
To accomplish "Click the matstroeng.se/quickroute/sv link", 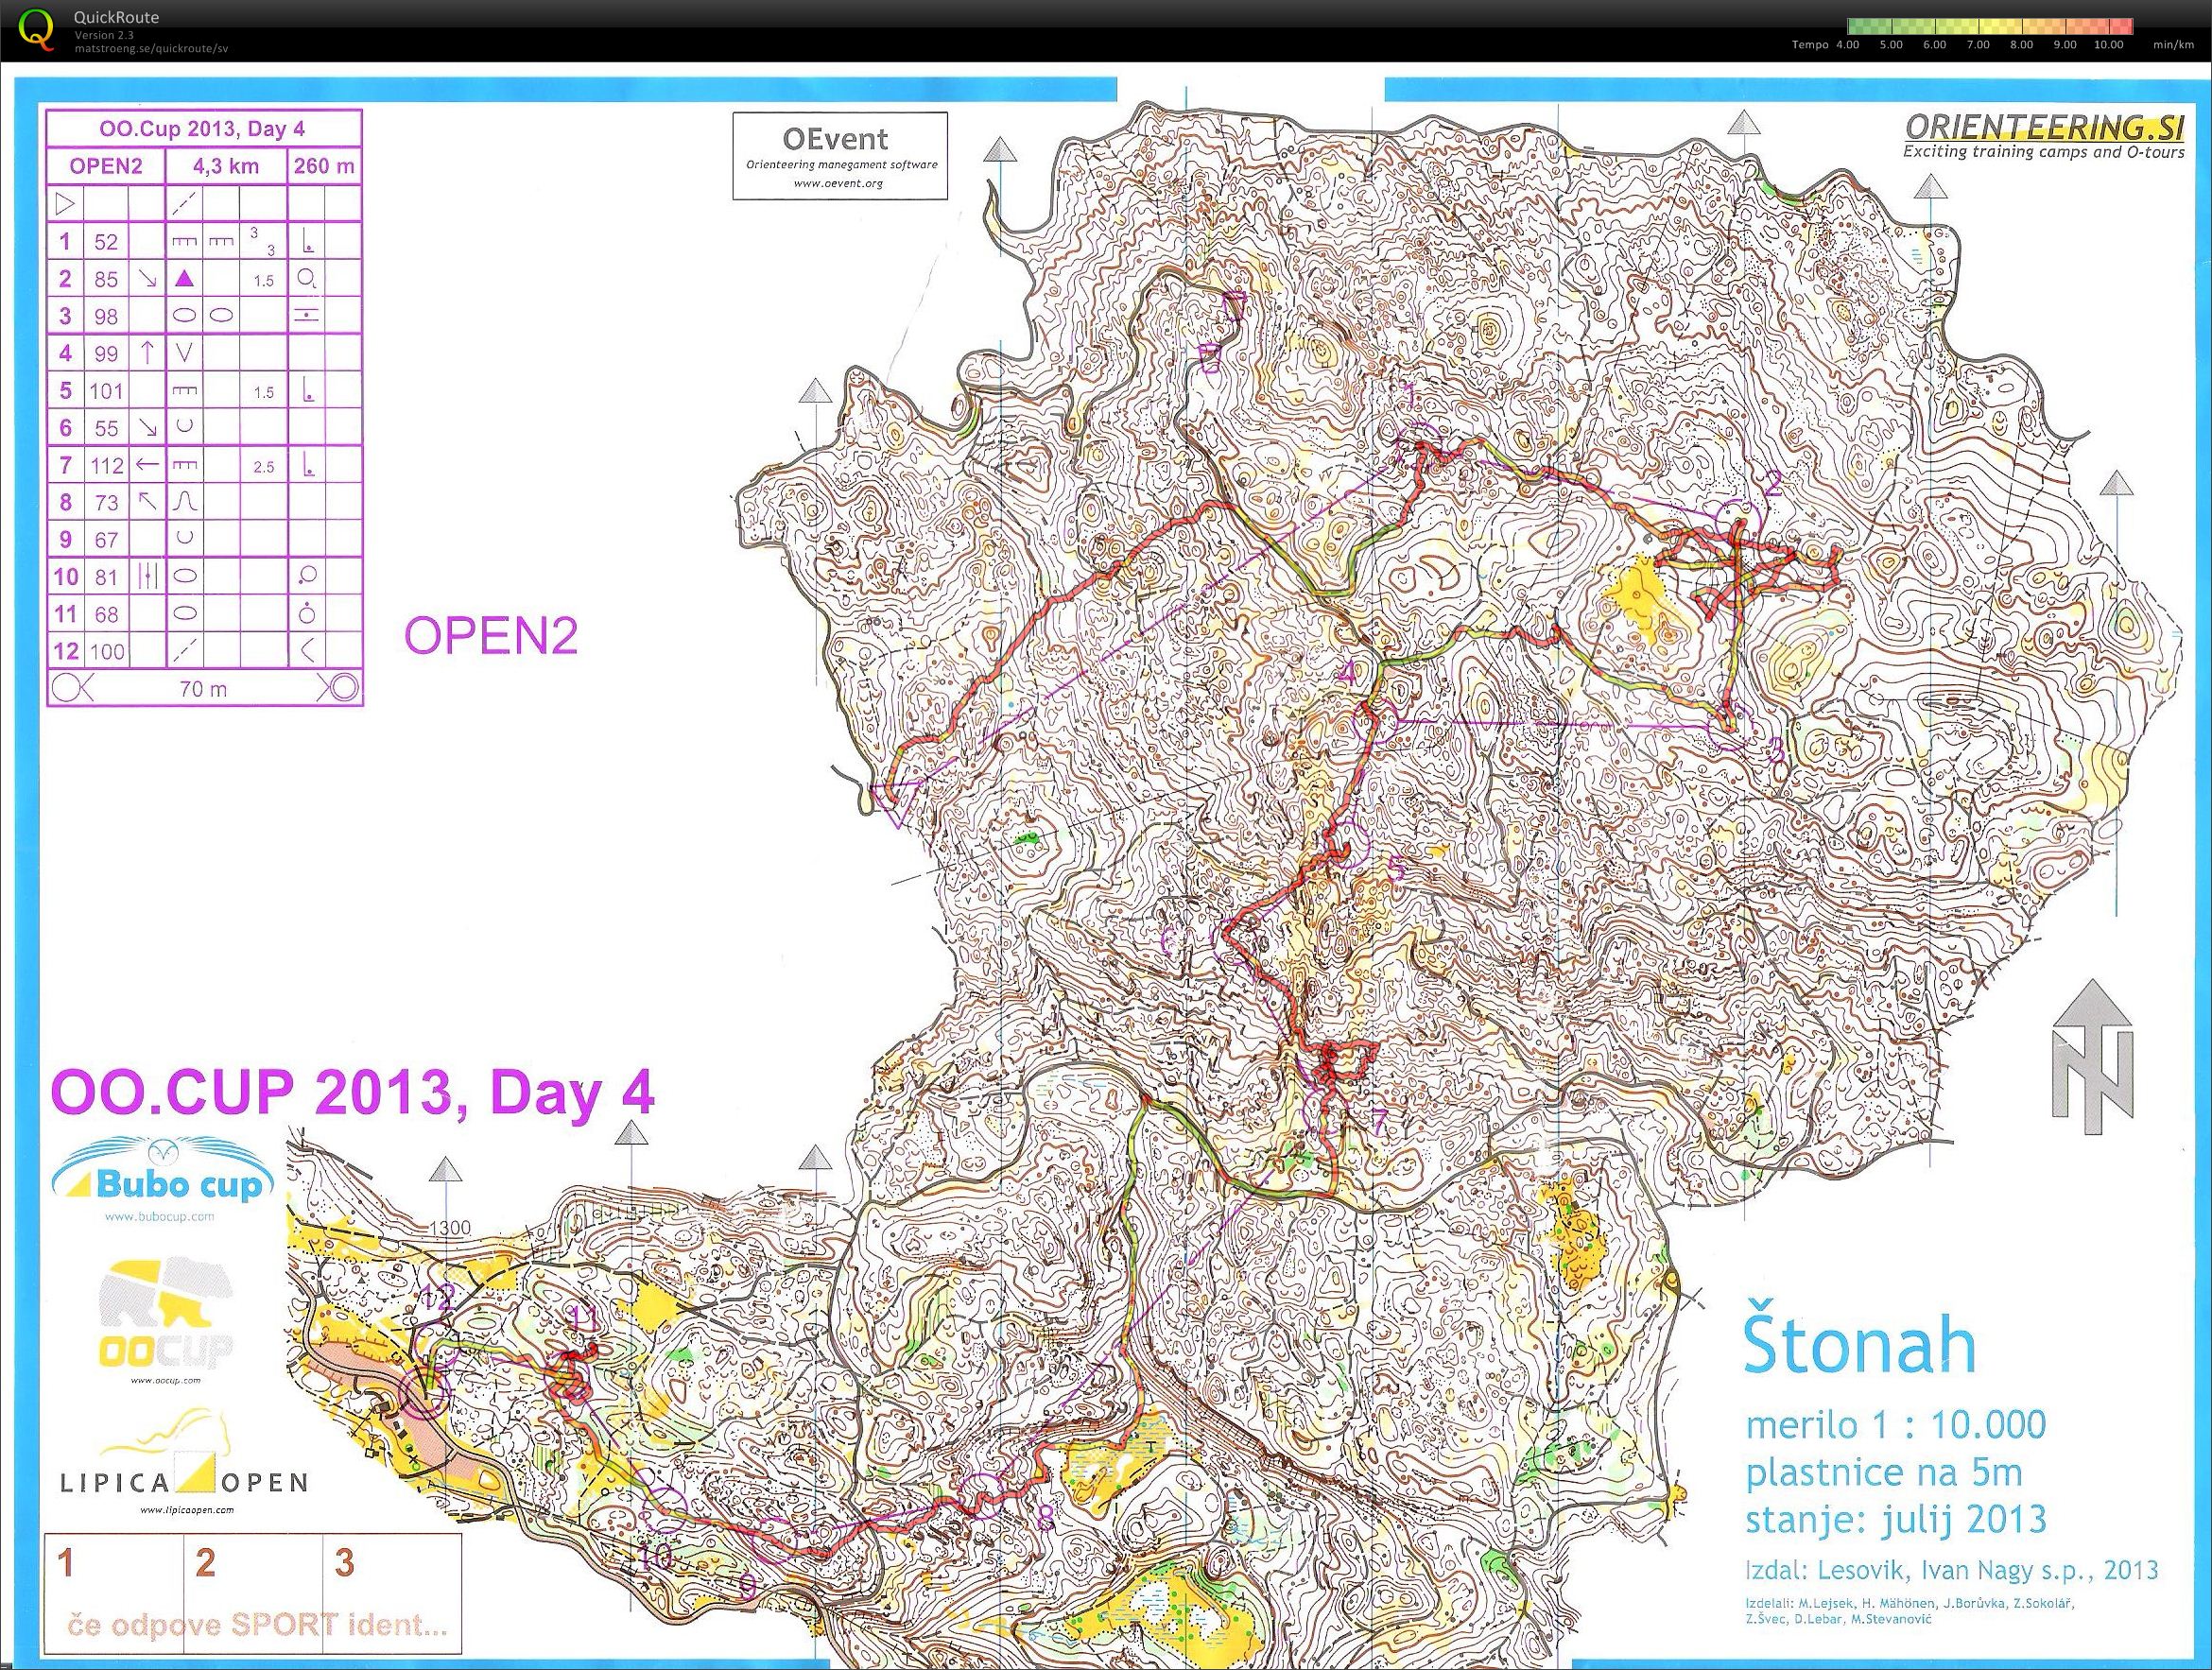I will click(151, 48).
